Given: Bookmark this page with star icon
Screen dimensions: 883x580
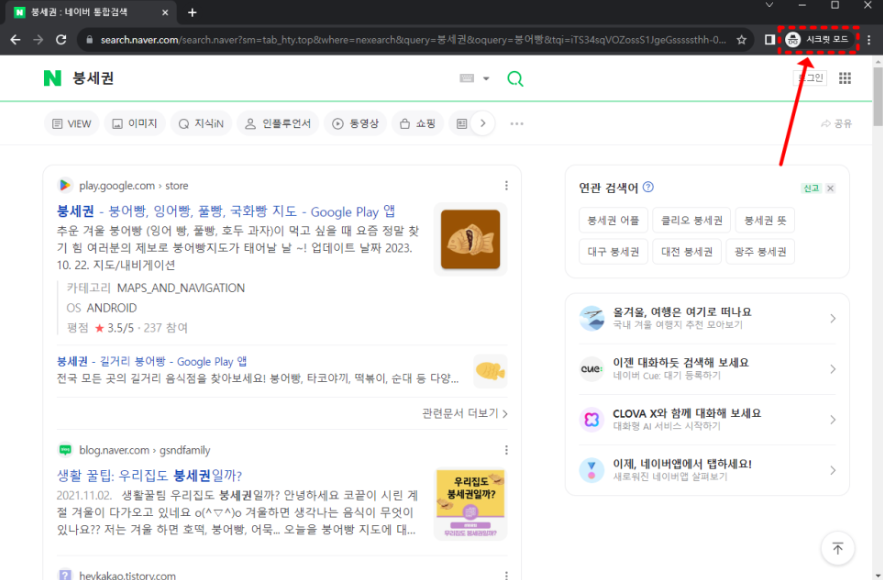Looking at the screenshot, I should point(742,39).
